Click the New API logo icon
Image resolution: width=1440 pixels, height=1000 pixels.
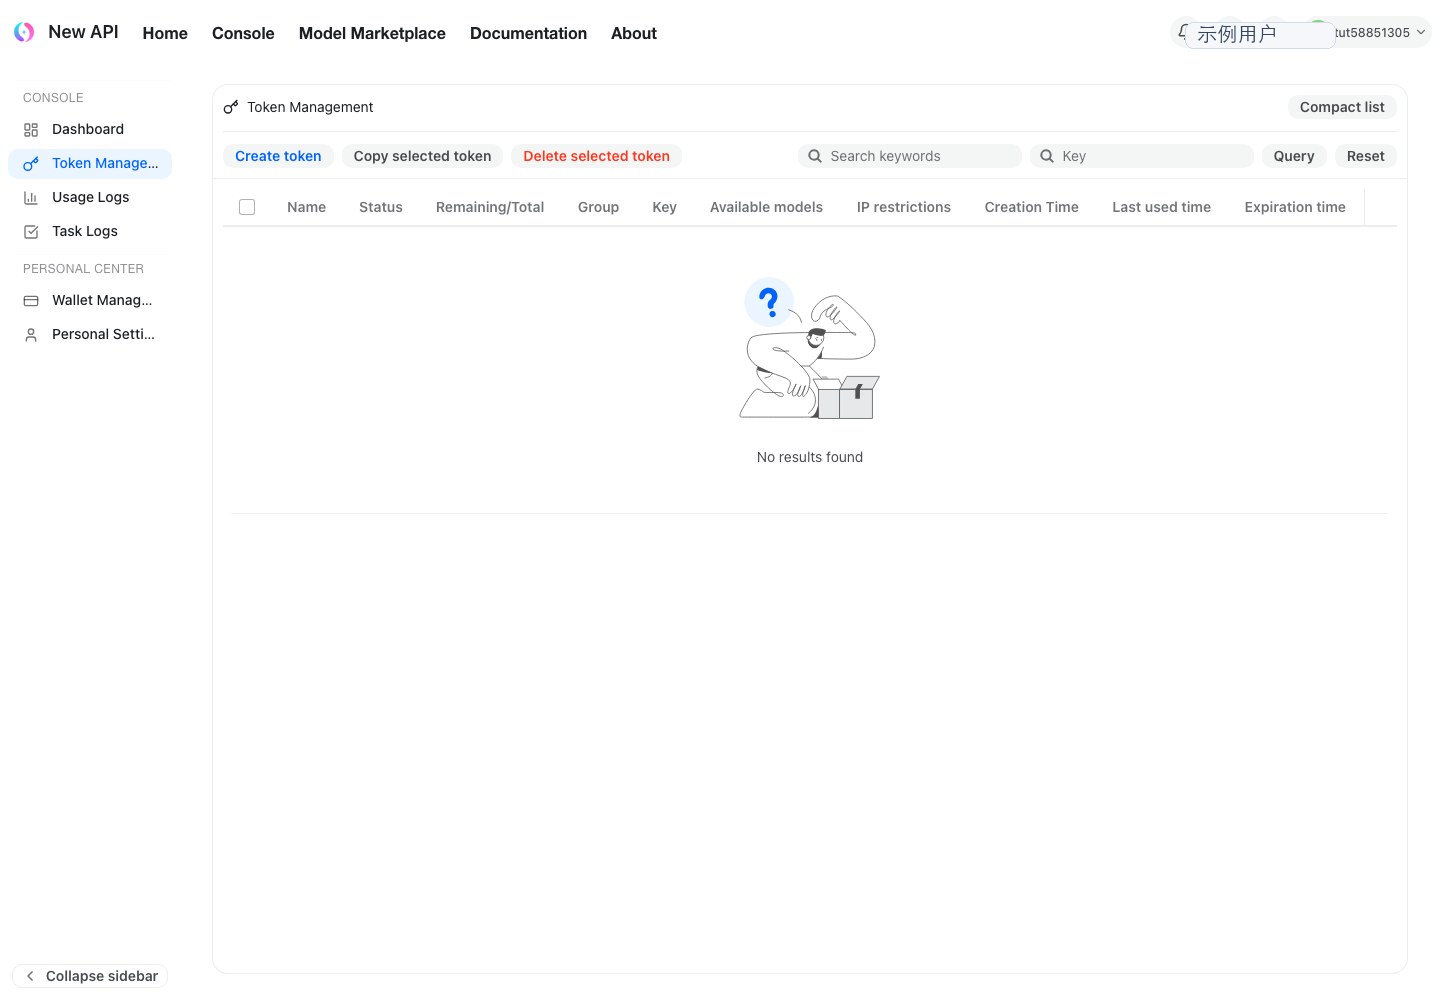(x=24, y=33)
